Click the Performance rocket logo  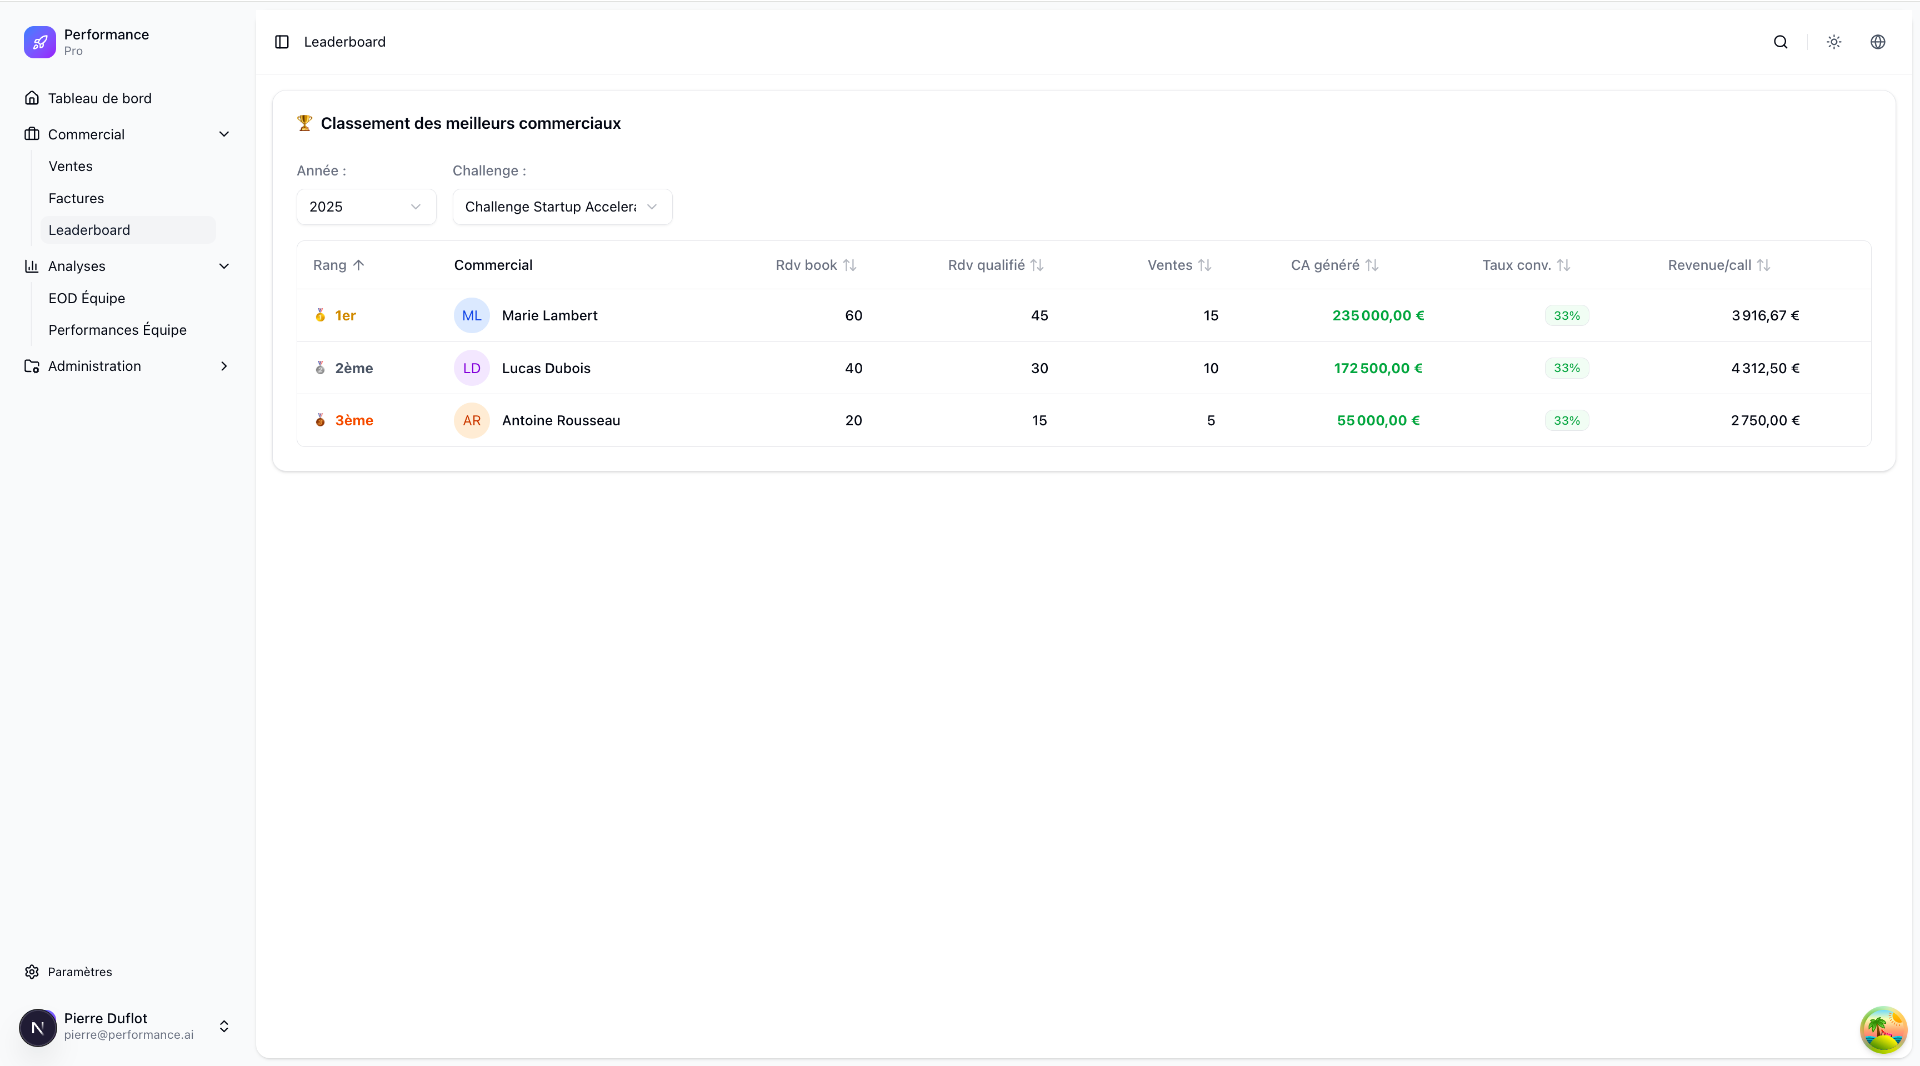click(39, 42)
